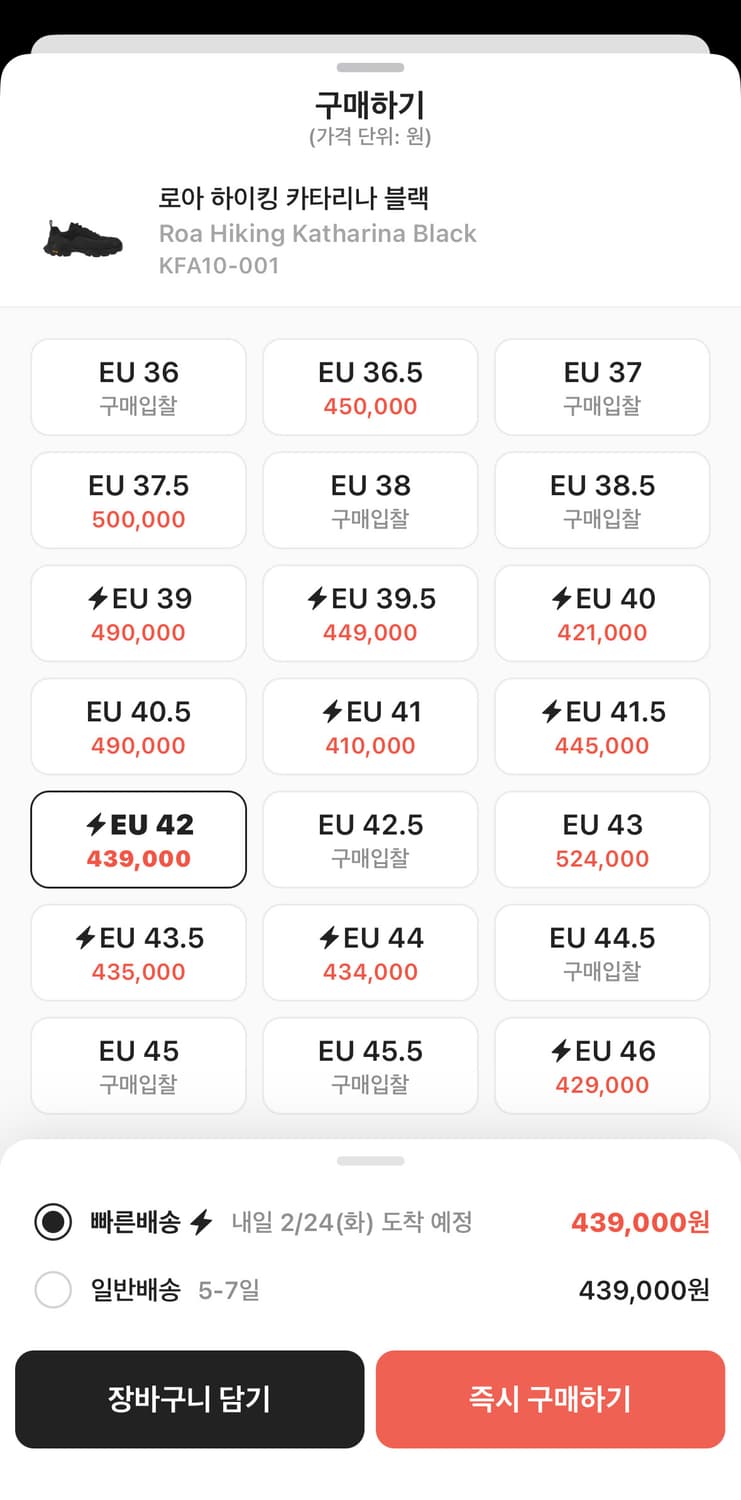Select the 일반배송 radio option
The height and width of the screenshot is (1500, 741).
tap(53, 1290)
